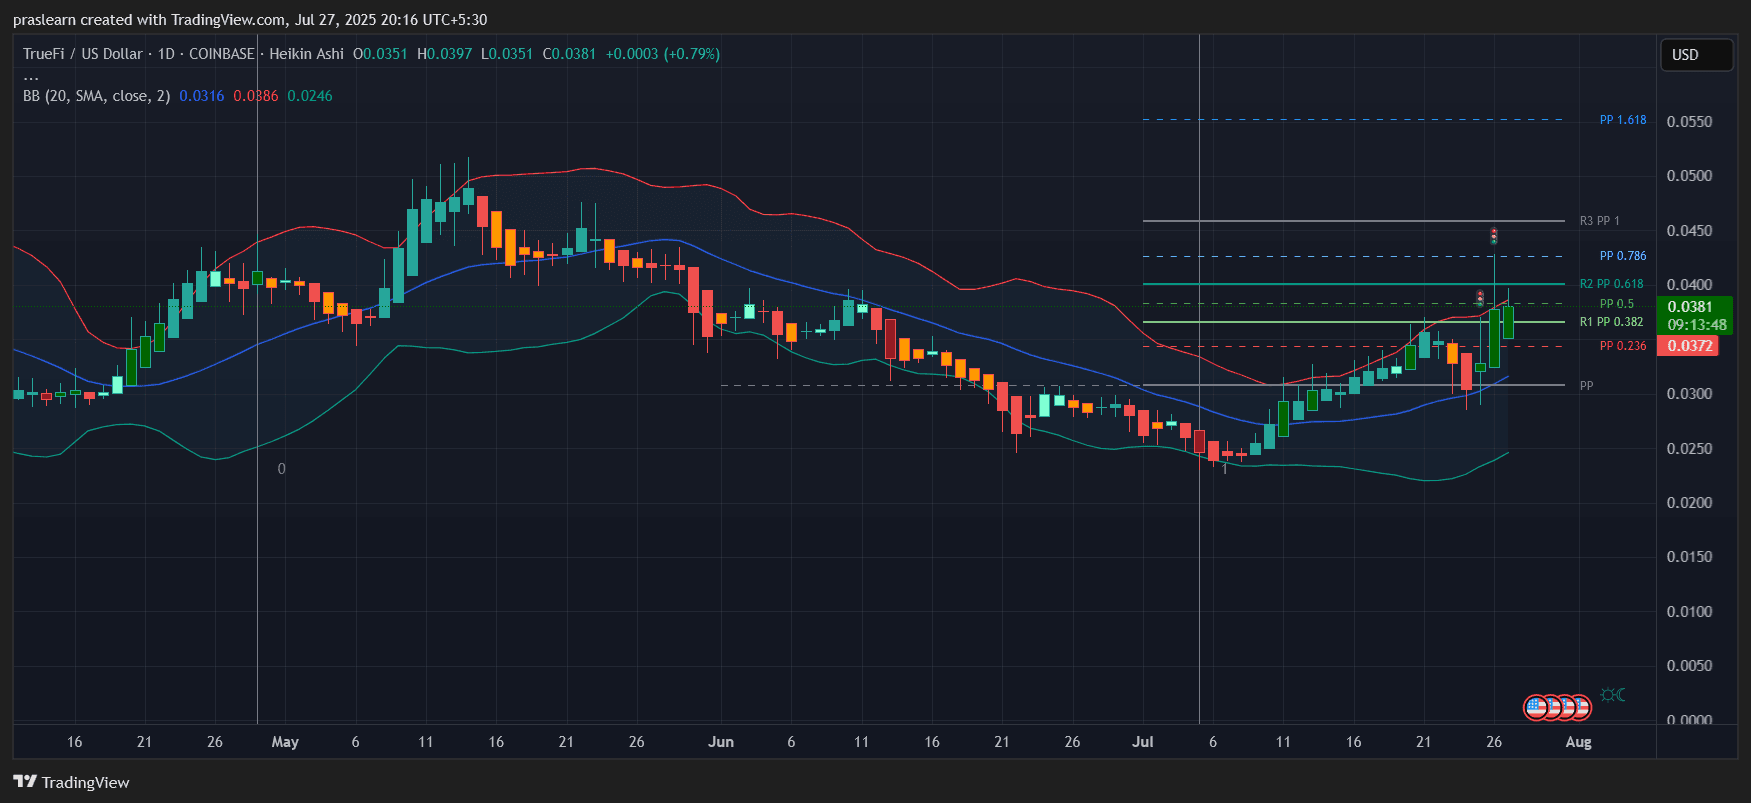1751x803 pixels.
Task: Click the 0.0500 price scale label
Action: (1689, 176)
